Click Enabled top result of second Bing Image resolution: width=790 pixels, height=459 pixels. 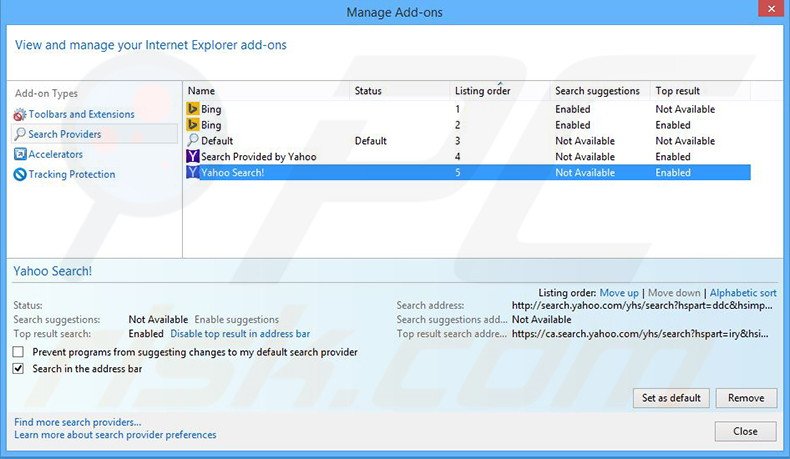point(673,125)
